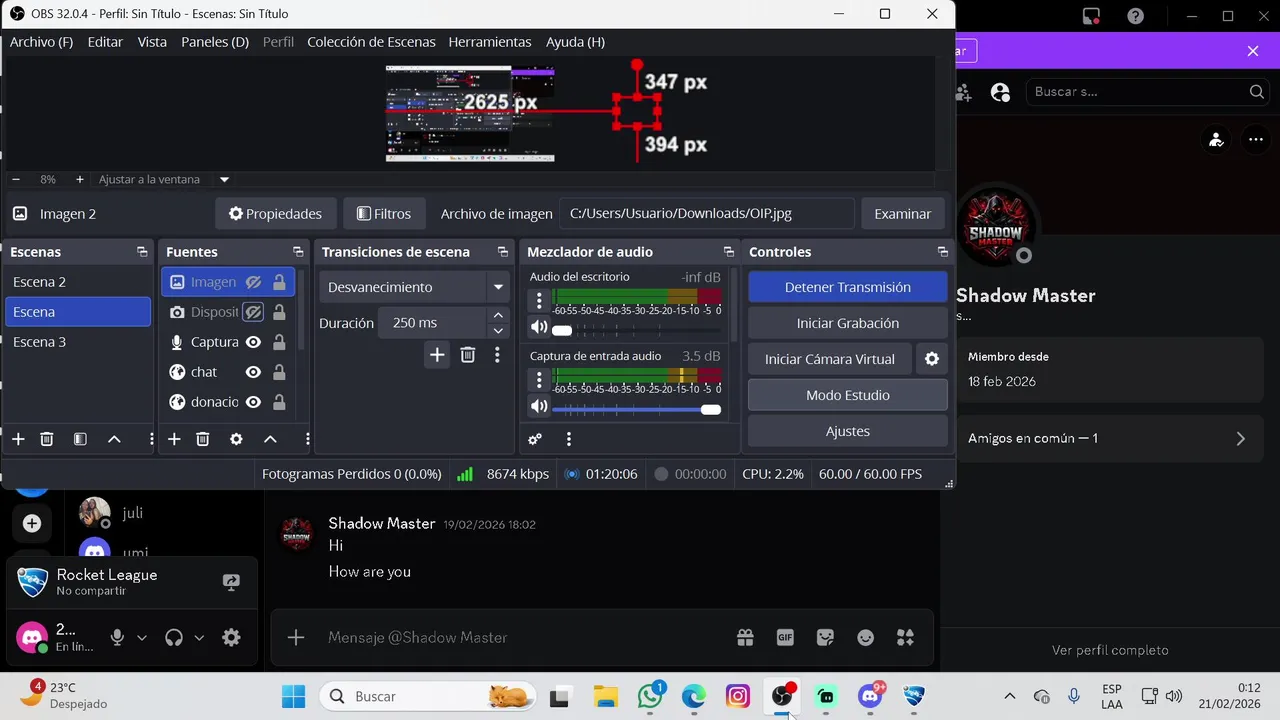Open Archivo (F) menu
This screenshot has height=720, width=1280.
(41, 42)
